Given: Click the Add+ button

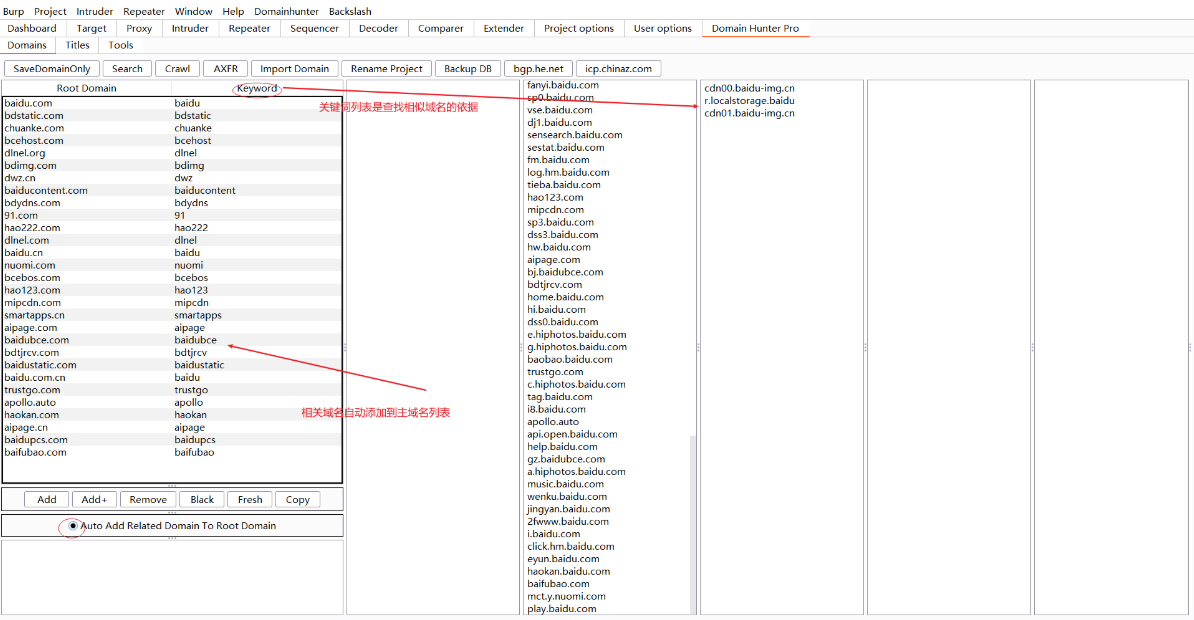Looking at the screenshot, I should click(94, 500).
